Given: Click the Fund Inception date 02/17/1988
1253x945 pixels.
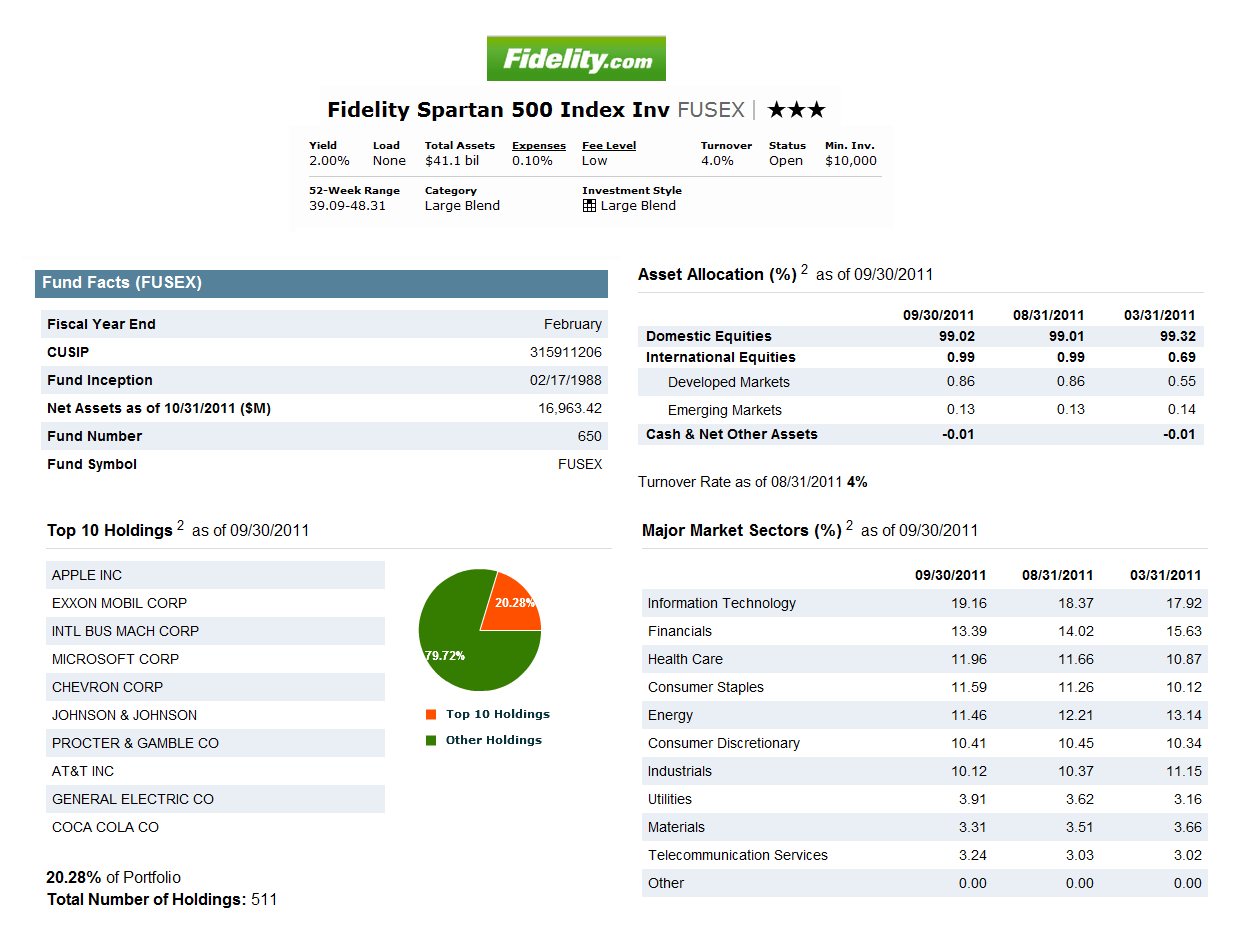Looking at the screenshot, I should click(x=566, y=380).
